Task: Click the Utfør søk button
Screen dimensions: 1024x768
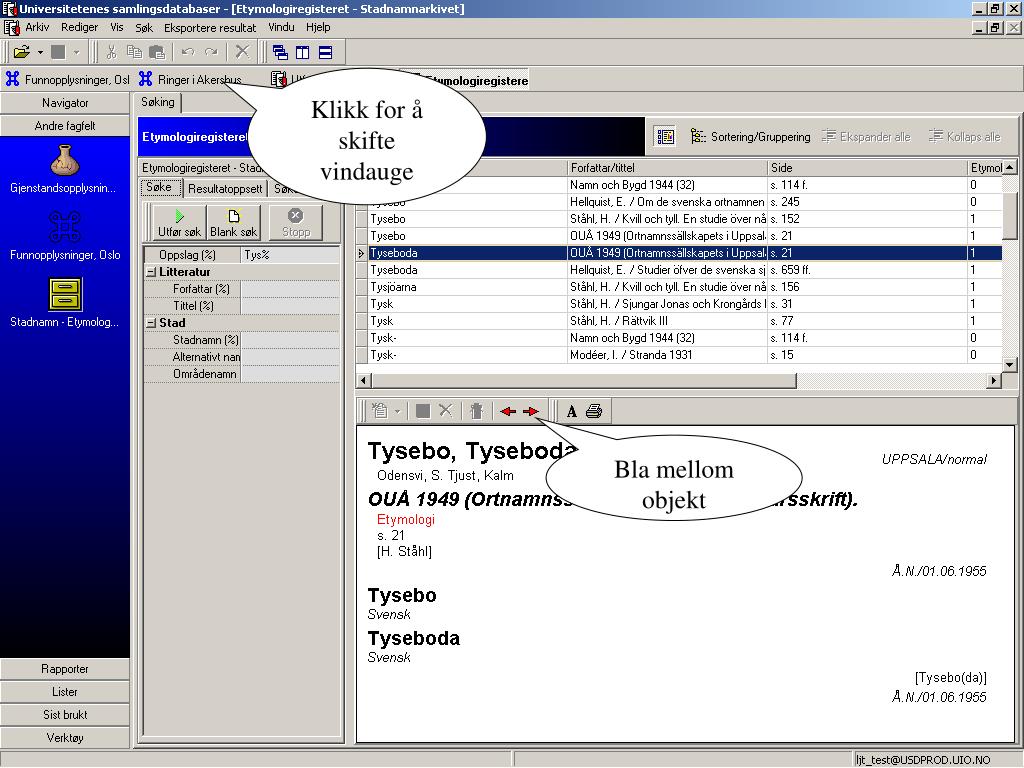Action: pos(180,223)
